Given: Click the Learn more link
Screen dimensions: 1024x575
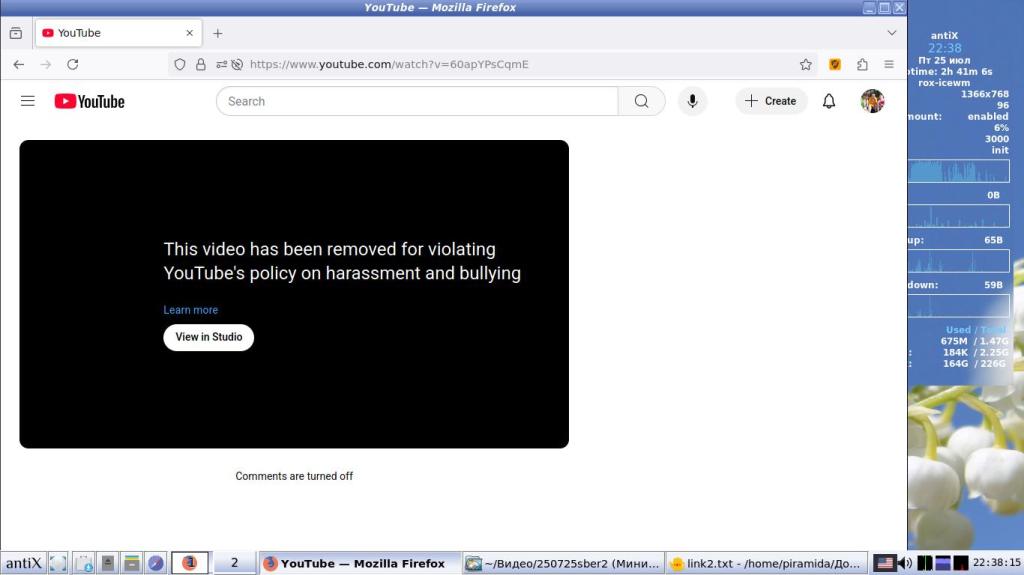Looking at the screenshot, I should (190, 310).
